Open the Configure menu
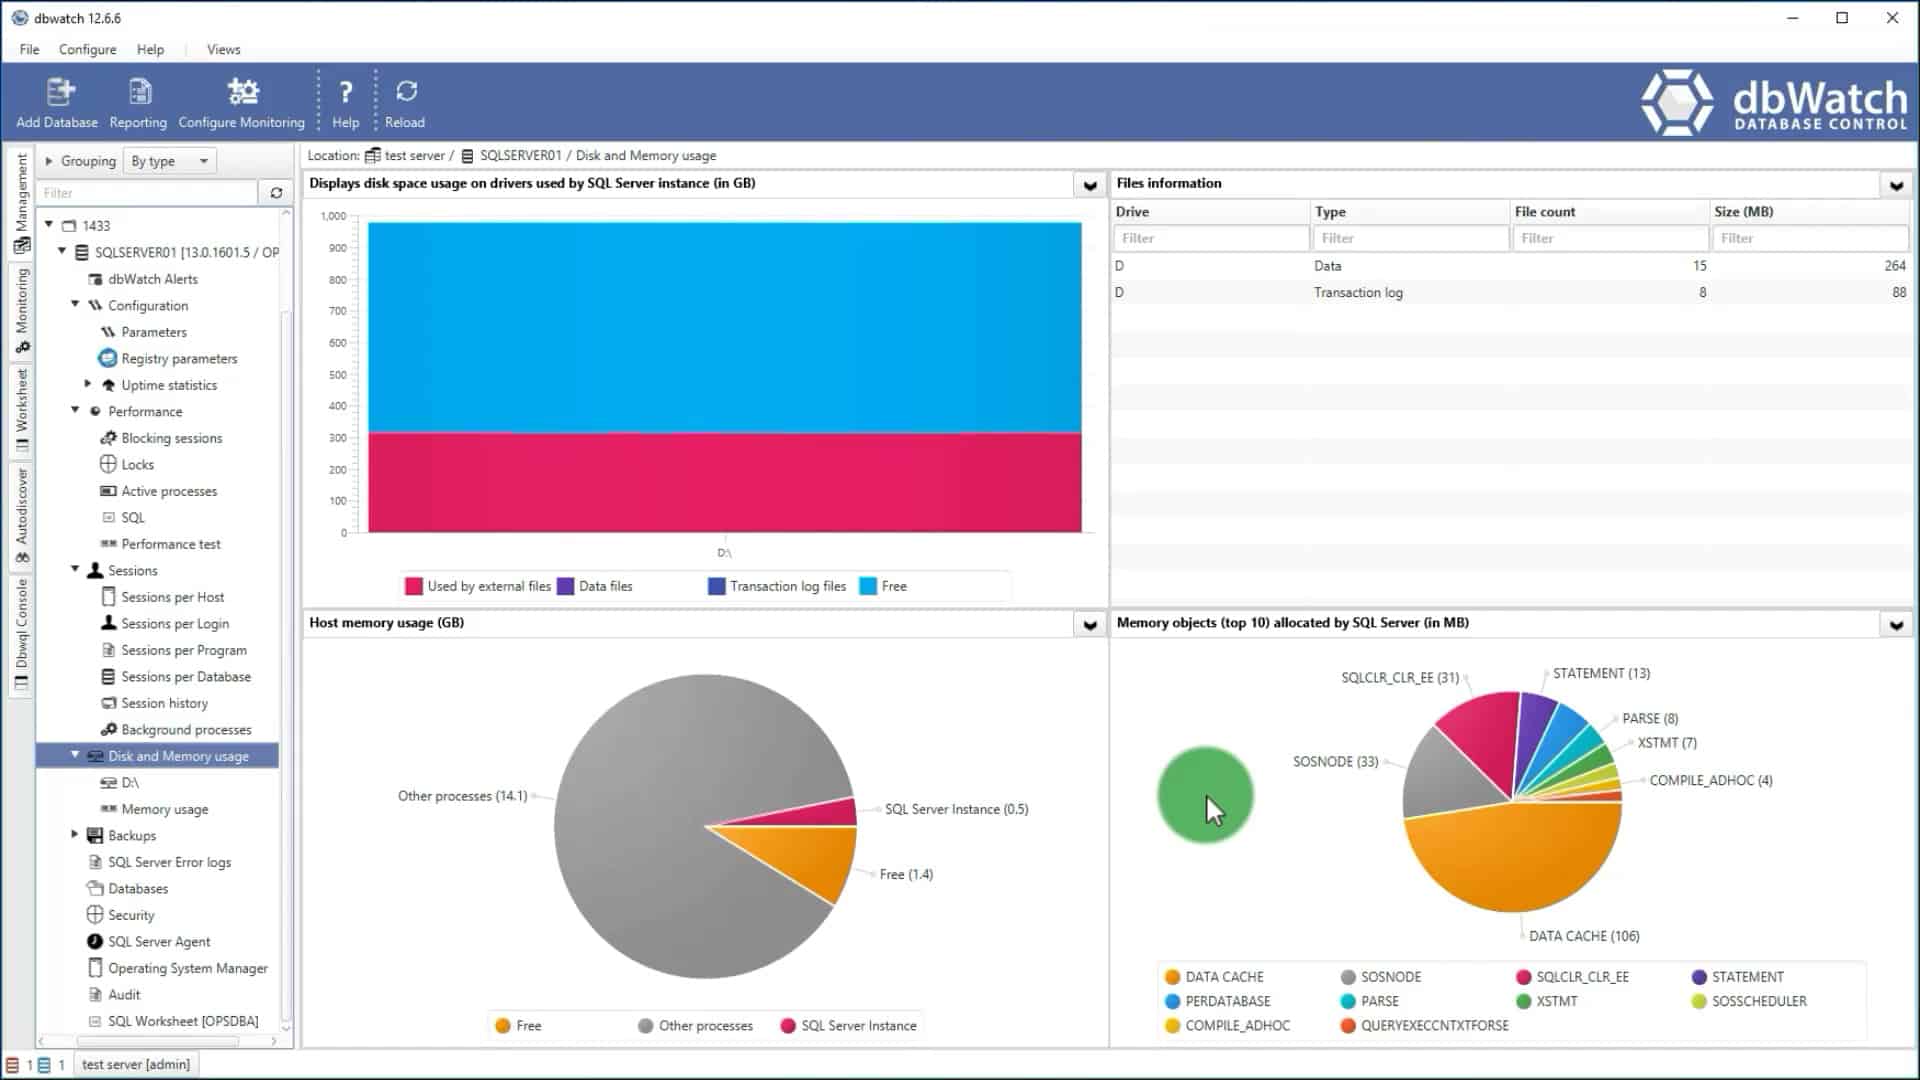 pos(87,49)
